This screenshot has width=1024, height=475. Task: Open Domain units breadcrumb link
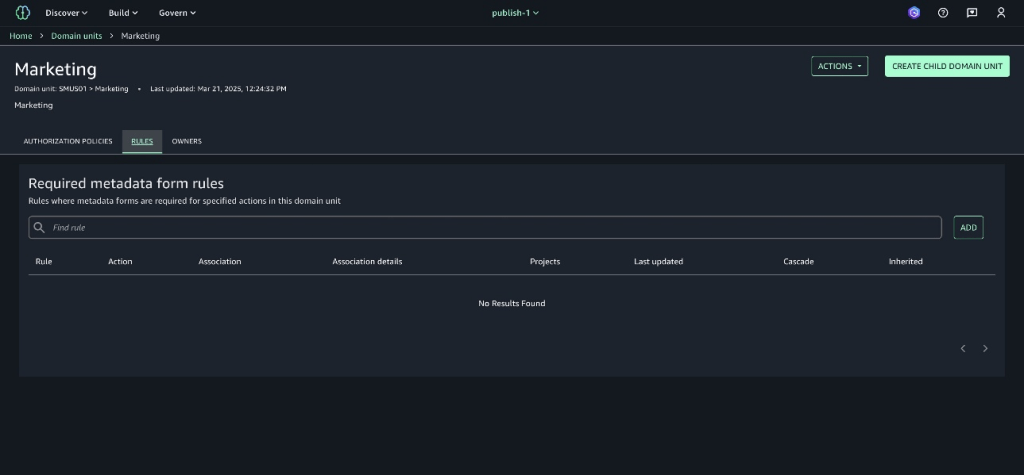[x=76, y=36]
